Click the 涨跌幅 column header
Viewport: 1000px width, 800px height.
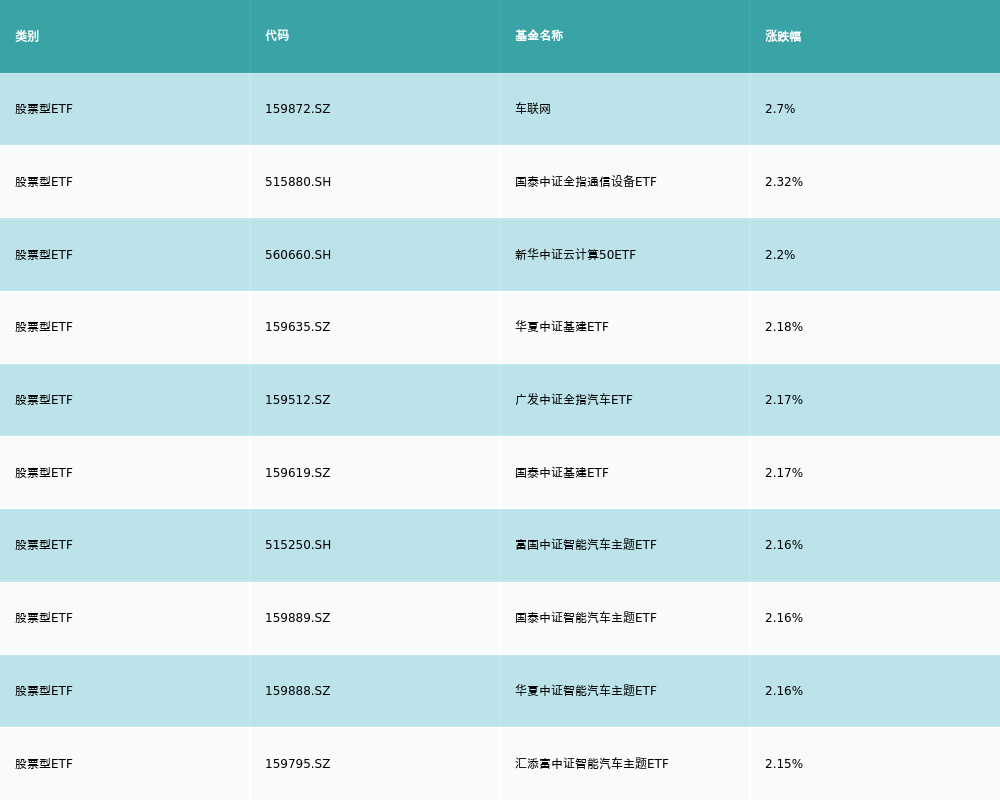pyautogui.click(x=783, y=36)
